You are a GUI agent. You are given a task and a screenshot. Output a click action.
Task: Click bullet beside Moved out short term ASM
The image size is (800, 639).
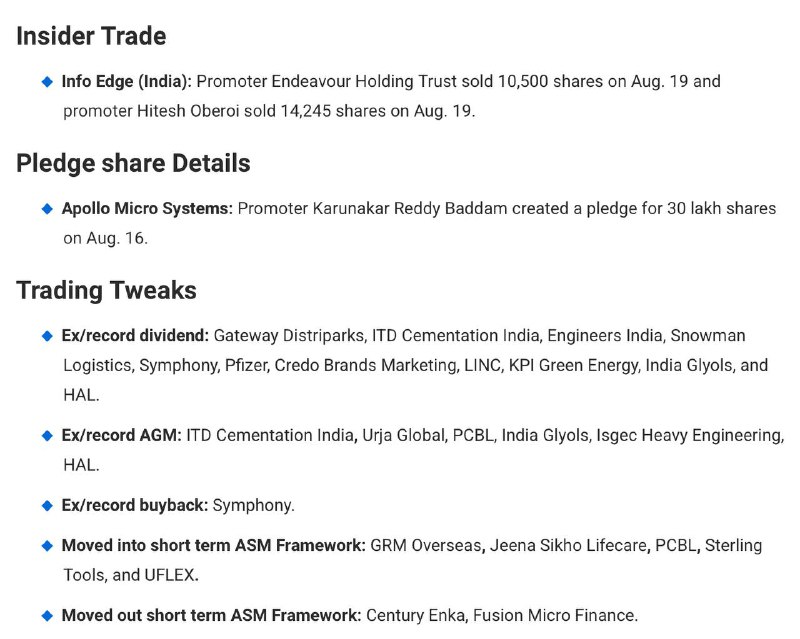coord(47,616)
